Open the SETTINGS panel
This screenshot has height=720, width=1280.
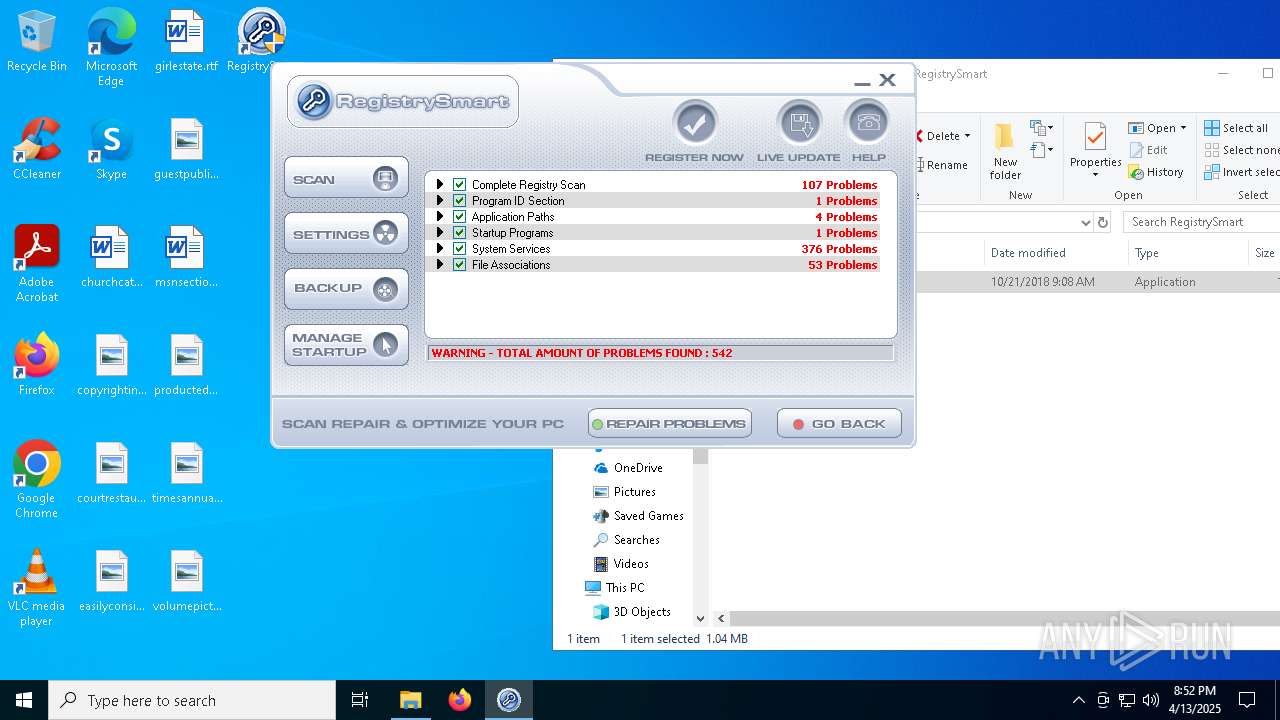click(346, 234)
